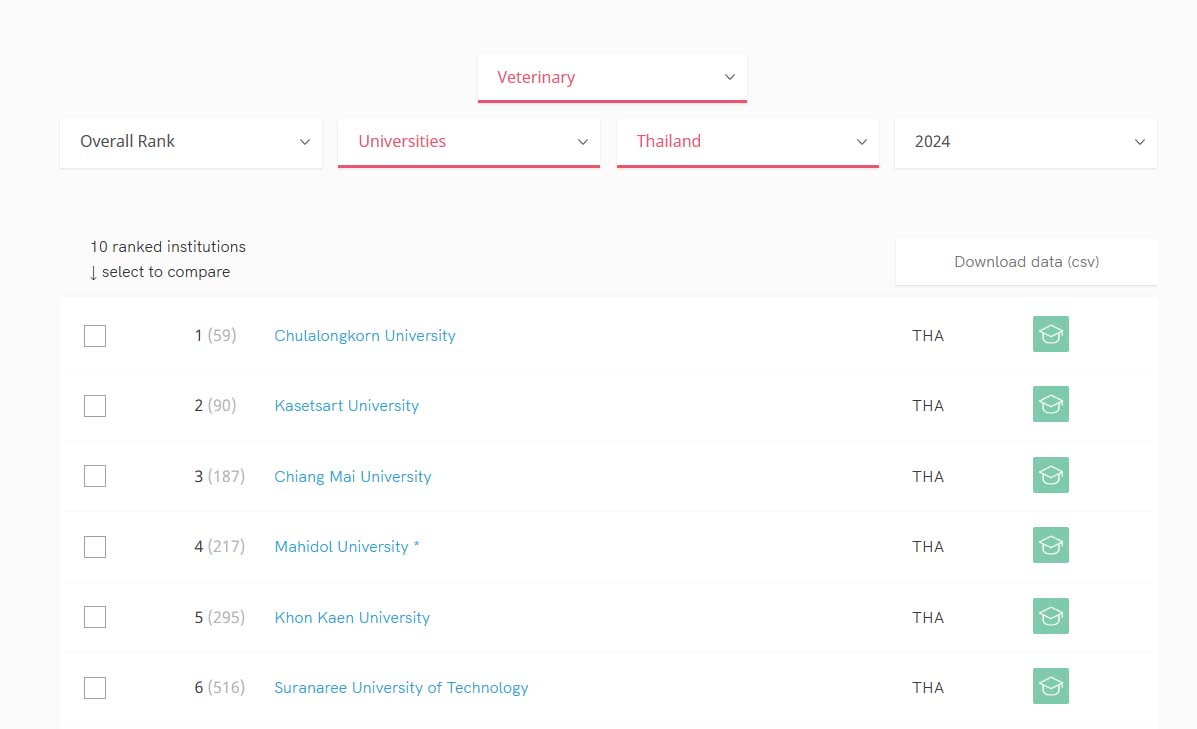Tick the checkbox for Chulalongkorn University
This screenshot has width=1197, height=729.
click(95, 336)
